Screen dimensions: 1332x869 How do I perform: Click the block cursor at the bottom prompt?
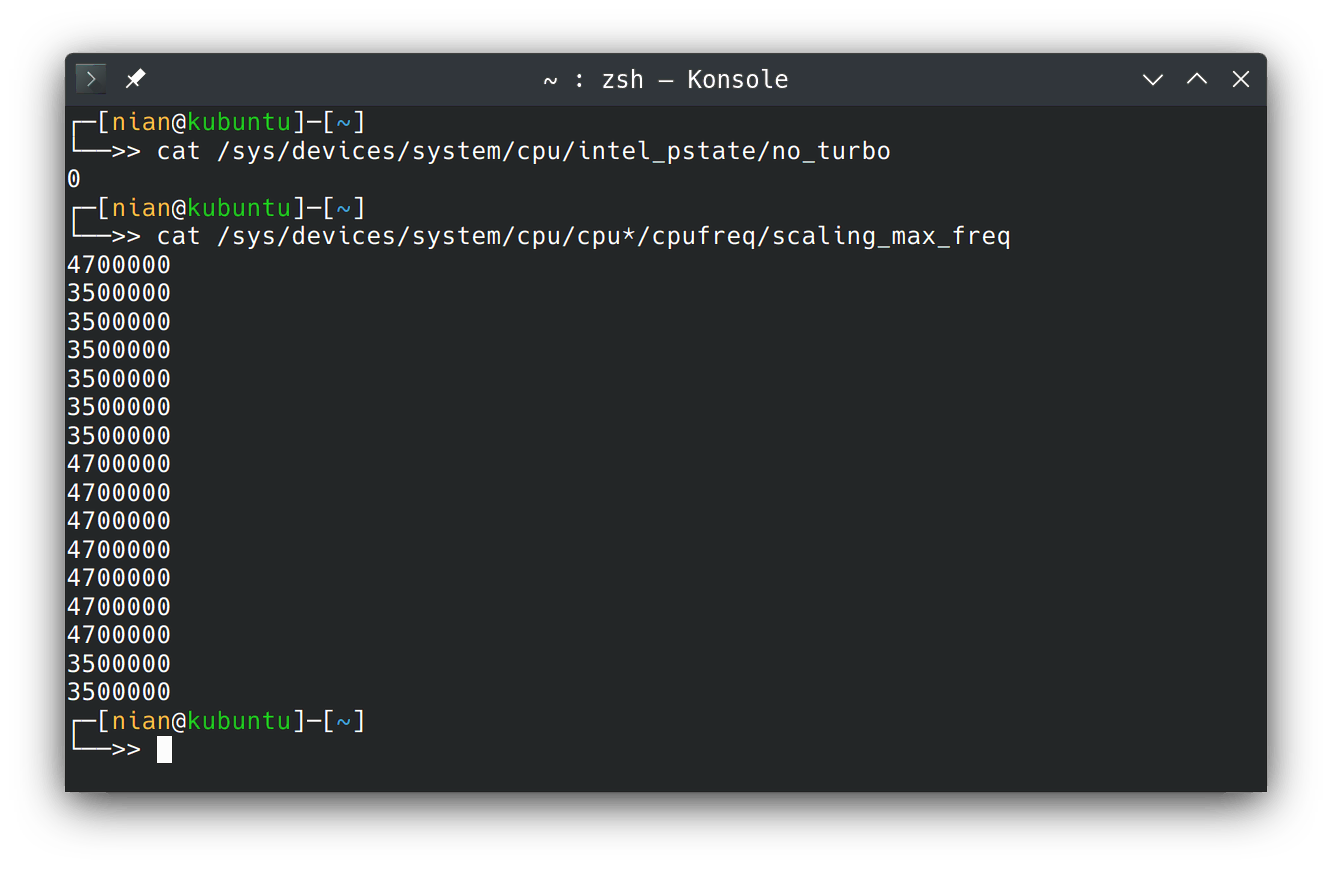pos(165,749)
